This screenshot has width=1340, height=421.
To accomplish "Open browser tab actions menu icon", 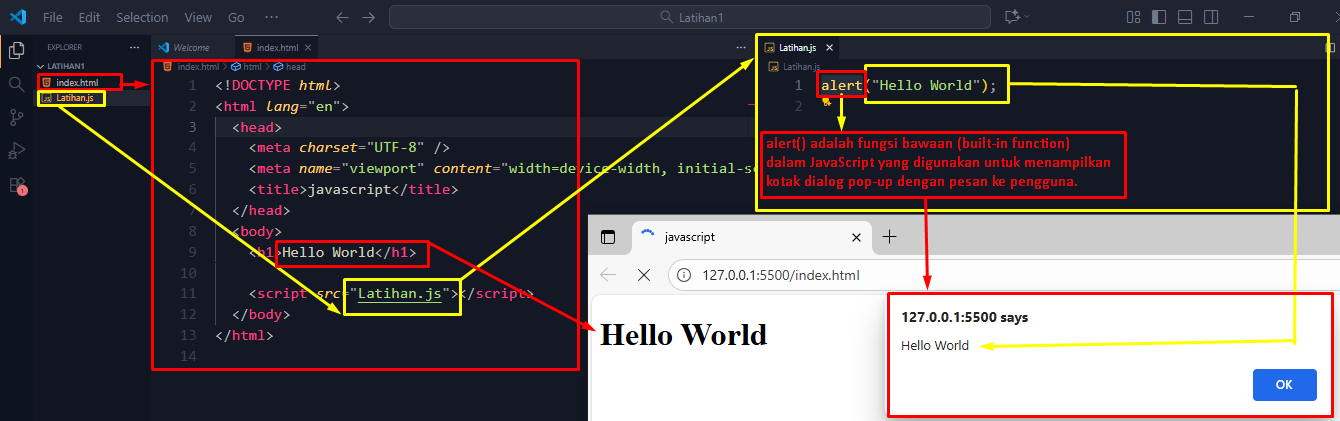I will [x=607, y=237].
